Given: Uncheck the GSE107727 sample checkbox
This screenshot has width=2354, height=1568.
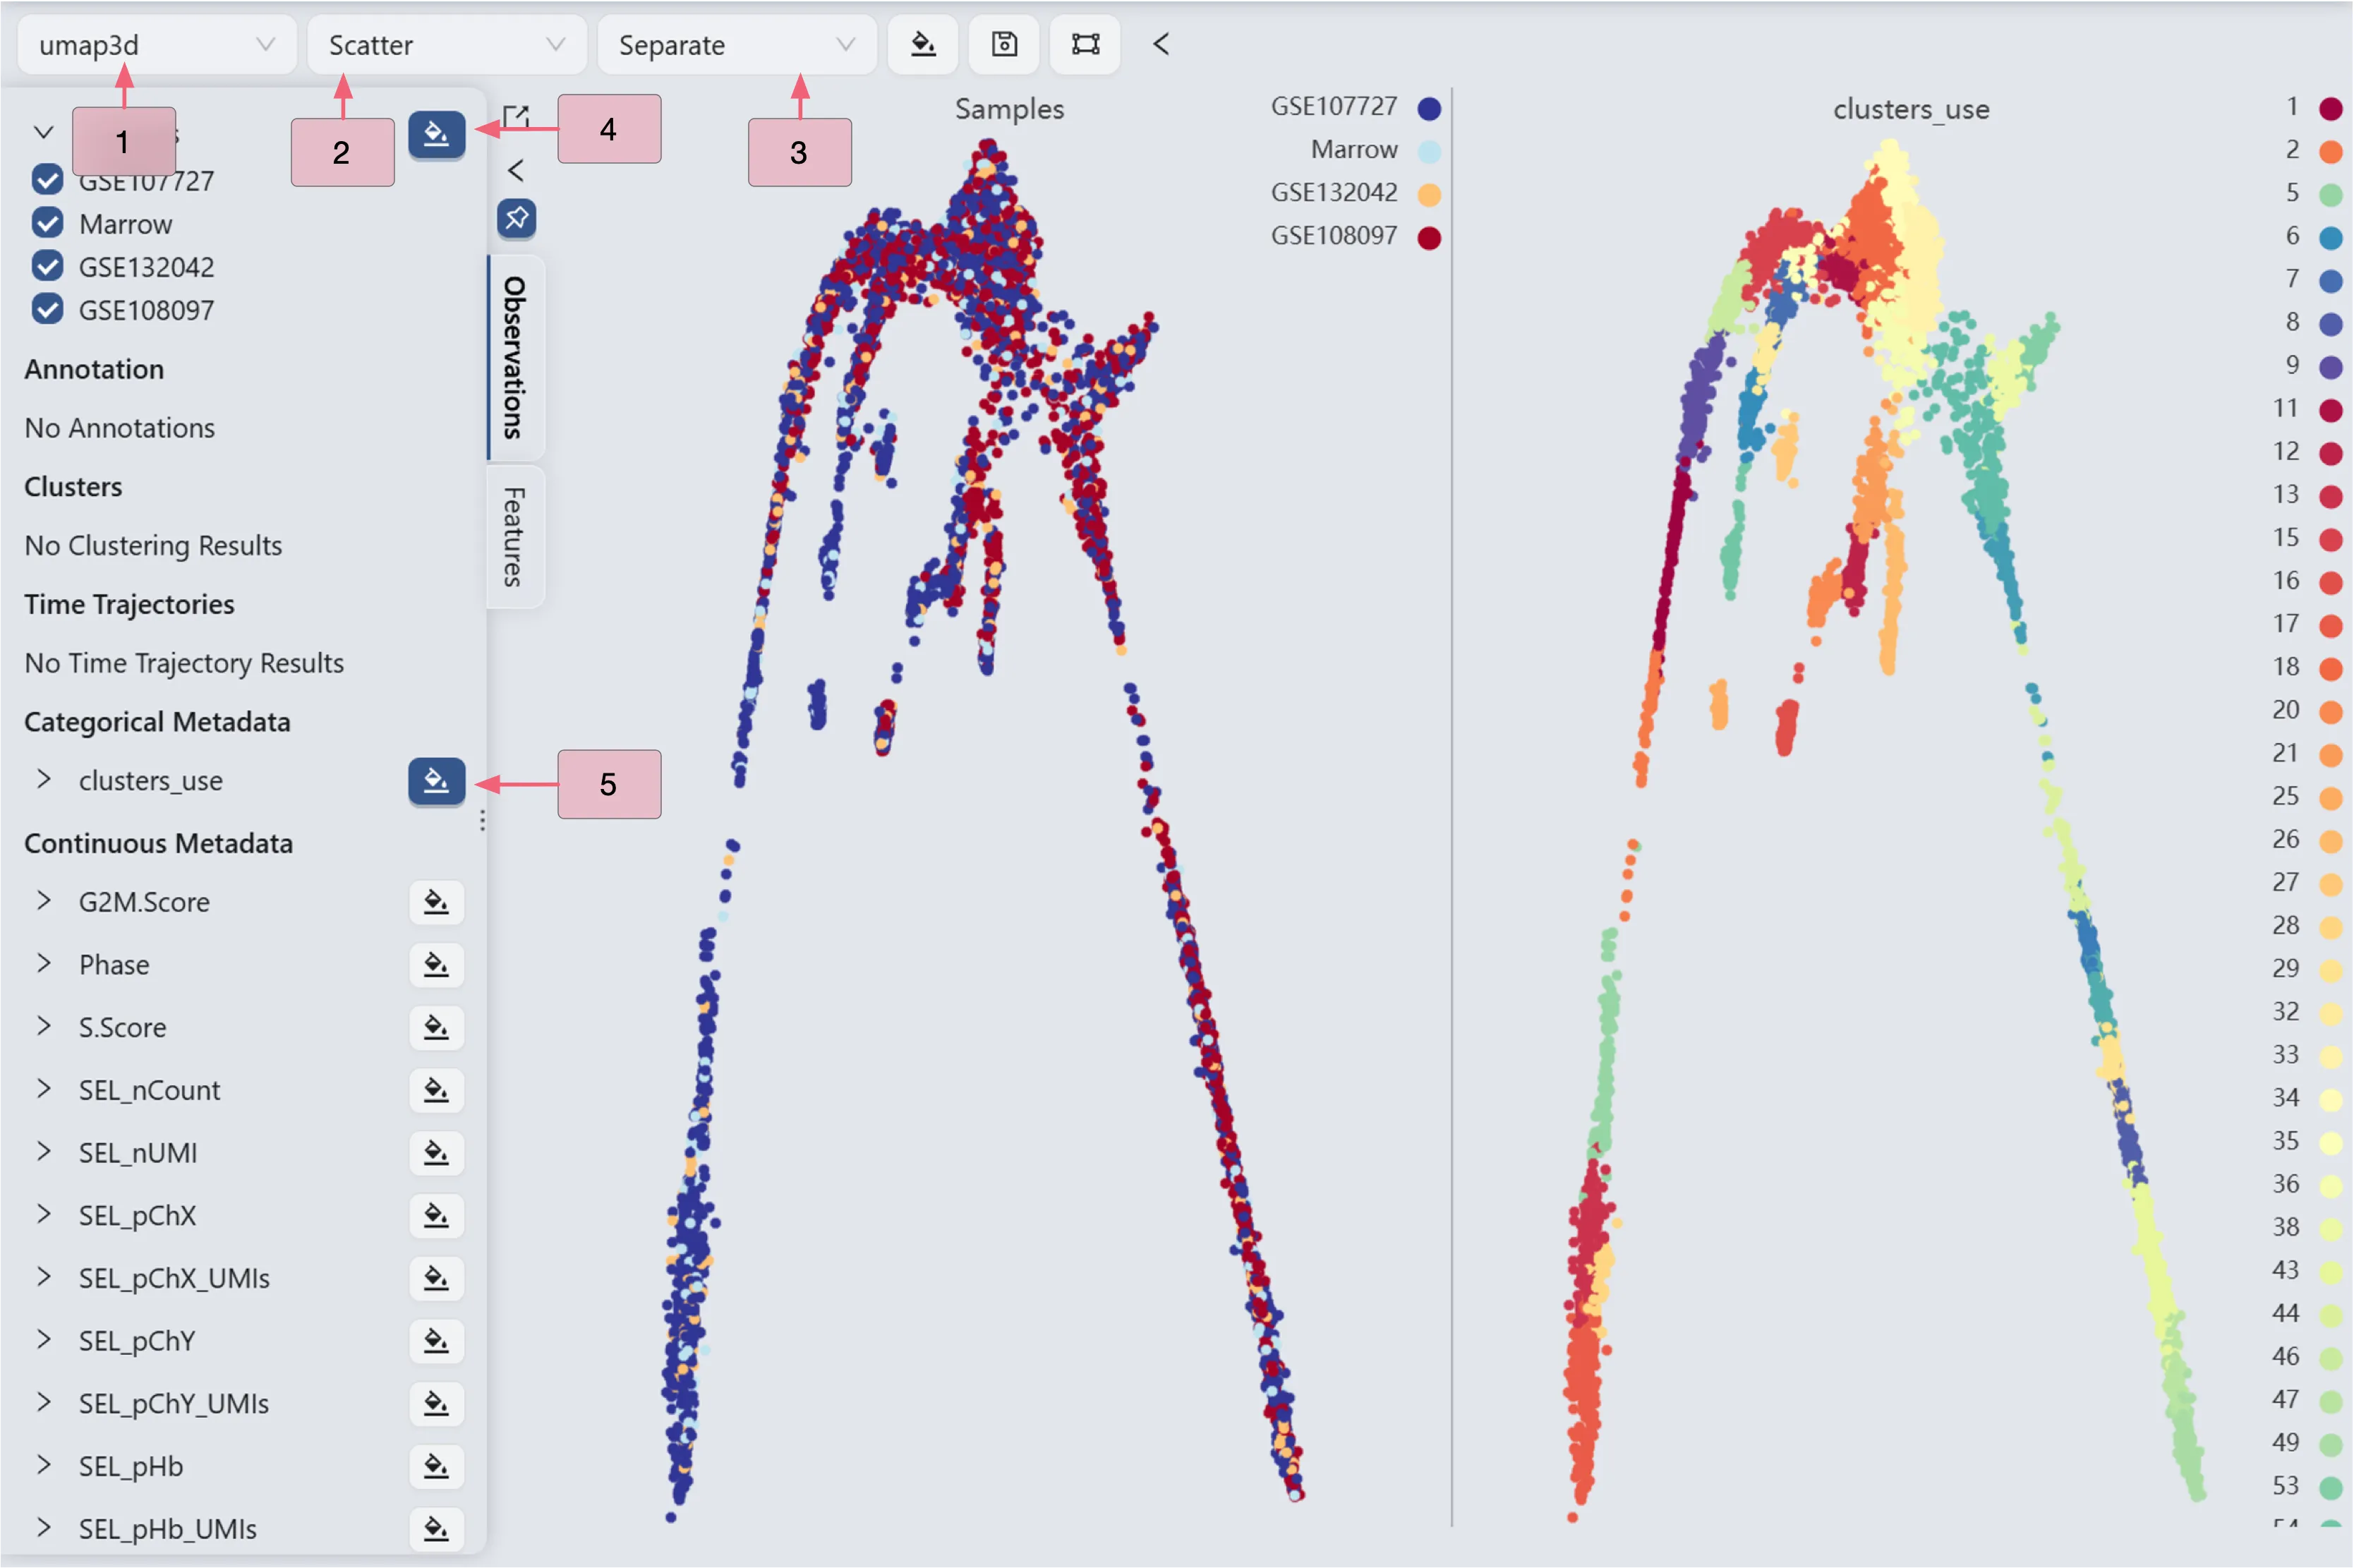Looking at the screenshot, I should (x=47, y=180).
